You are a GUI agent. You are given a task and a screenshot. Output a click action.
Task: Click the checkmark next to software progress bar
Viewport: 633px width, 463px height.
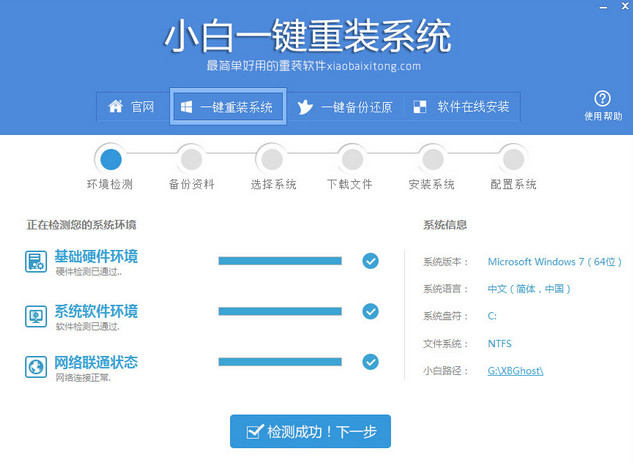(x=370, y=312)
